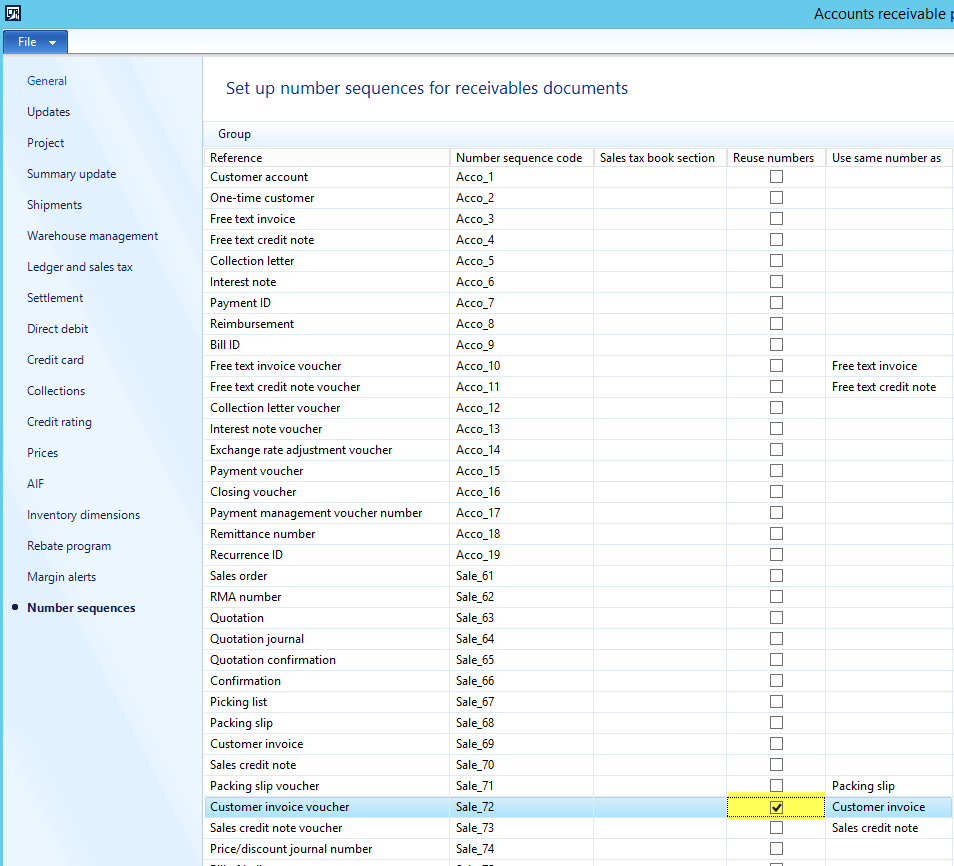The image size is (954, 866).
Task: Check Reuse numbers for Packing slip voucher
Action: pyautogui.click(x=776, y=786)
